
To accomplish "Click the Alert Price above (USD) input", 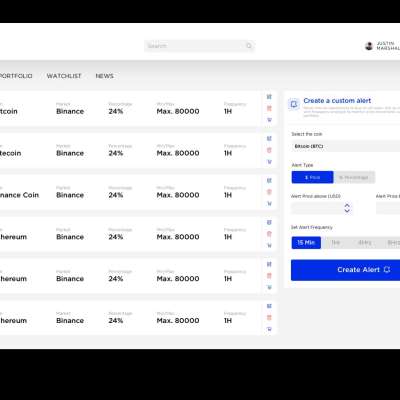I will point(322,208).
